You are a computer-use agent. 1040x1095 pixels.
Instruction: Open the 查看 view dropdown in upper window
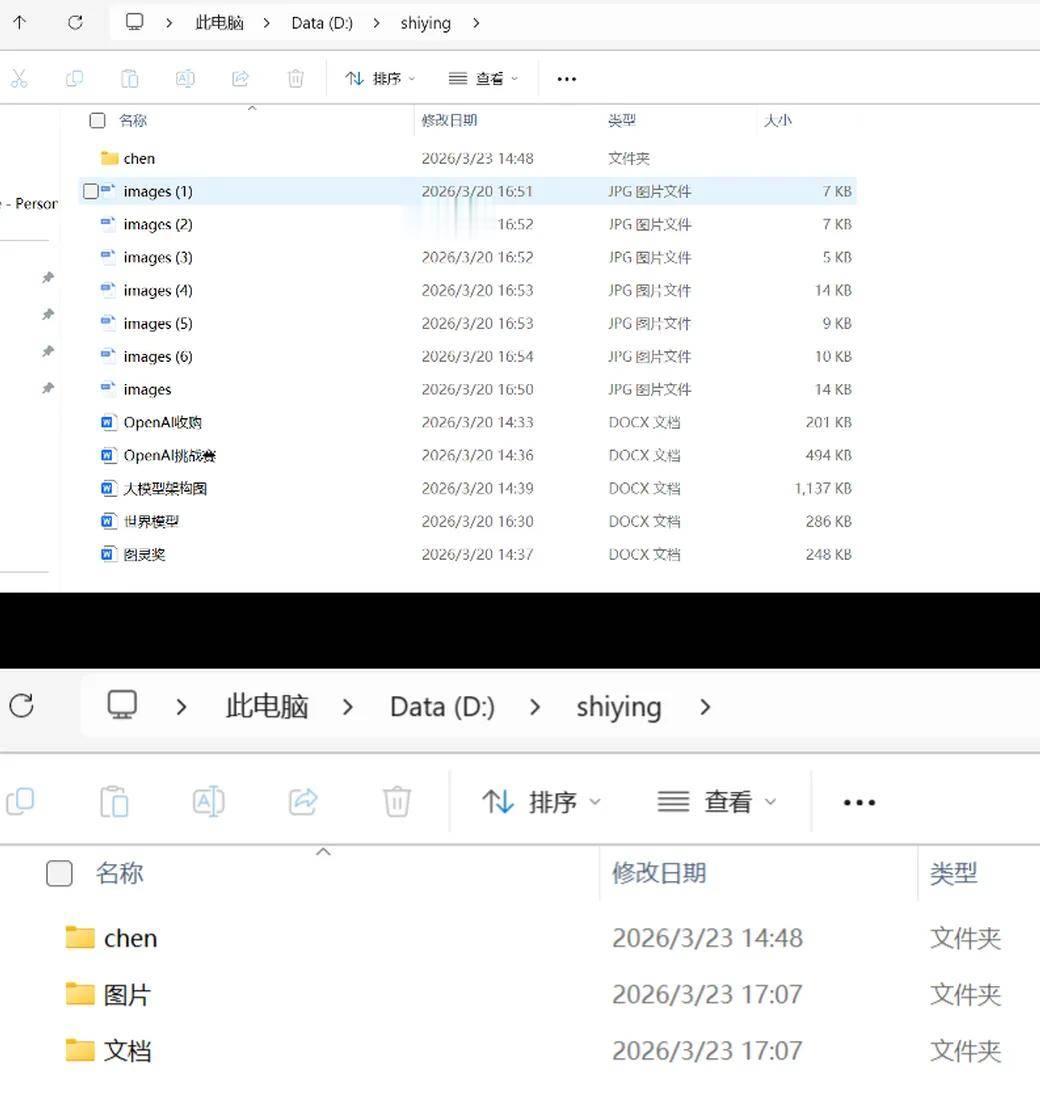pyautogui.click(x=483, y=78)
